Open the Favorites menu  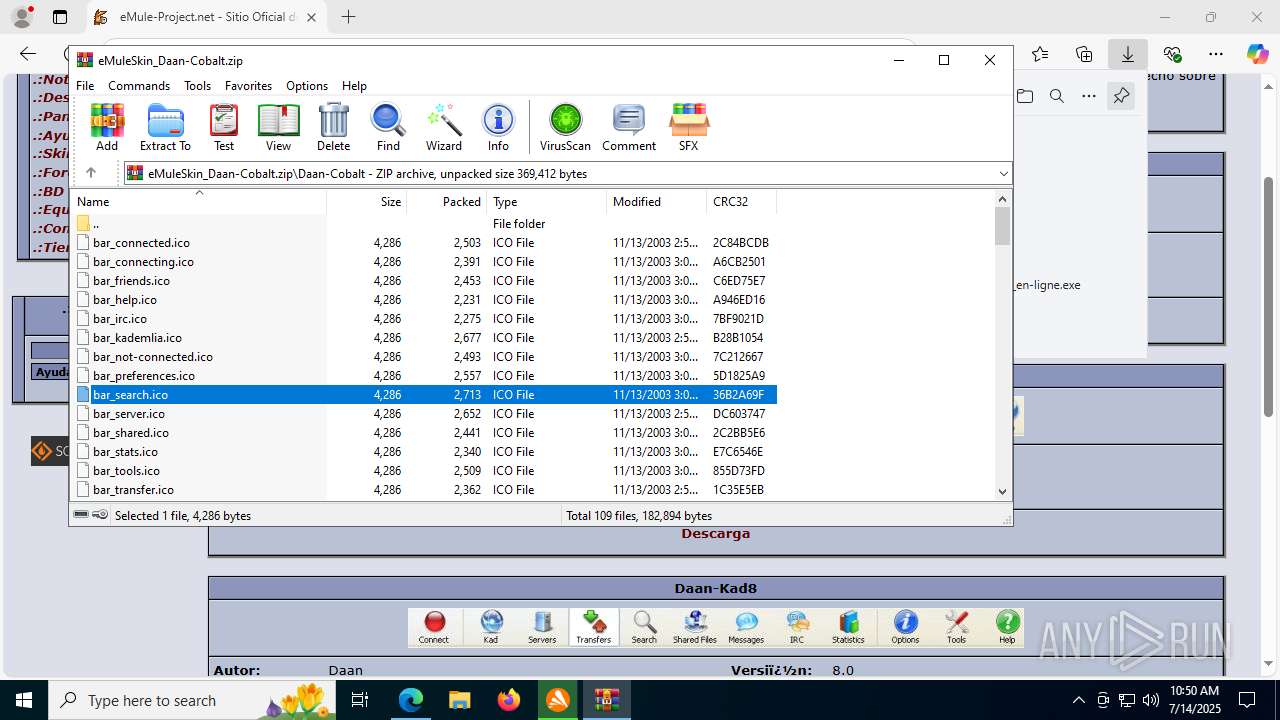[248, 86]
